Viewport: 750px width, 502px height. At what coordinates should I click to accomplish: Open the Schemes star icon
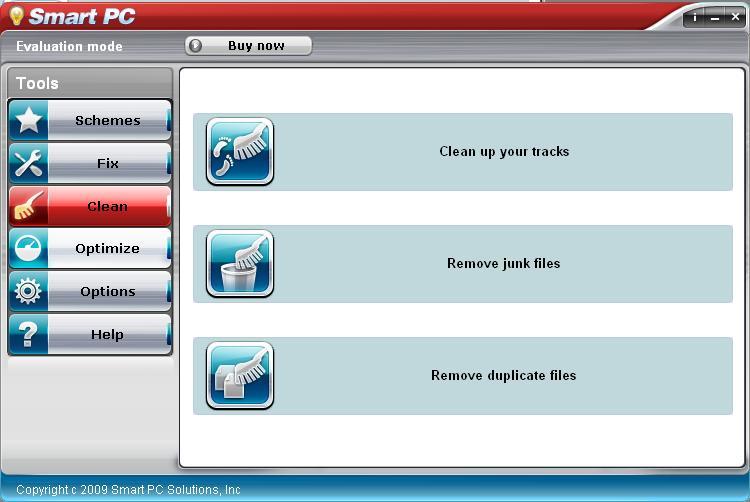point(29,120)
